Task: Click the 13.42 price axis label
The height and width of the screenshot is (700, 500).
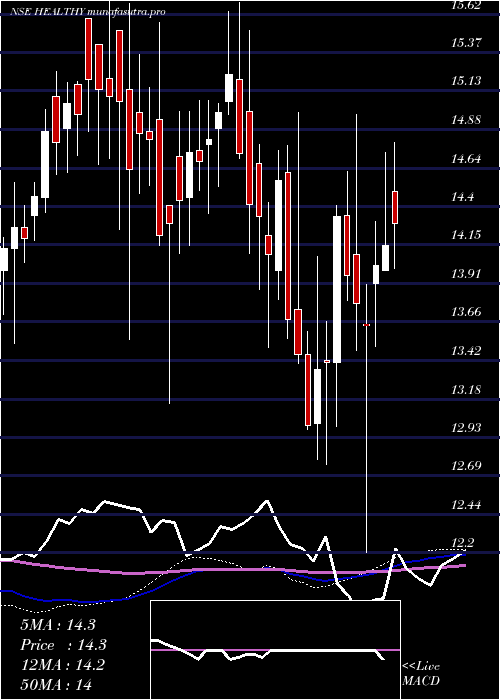Action: tap(467, 351)
